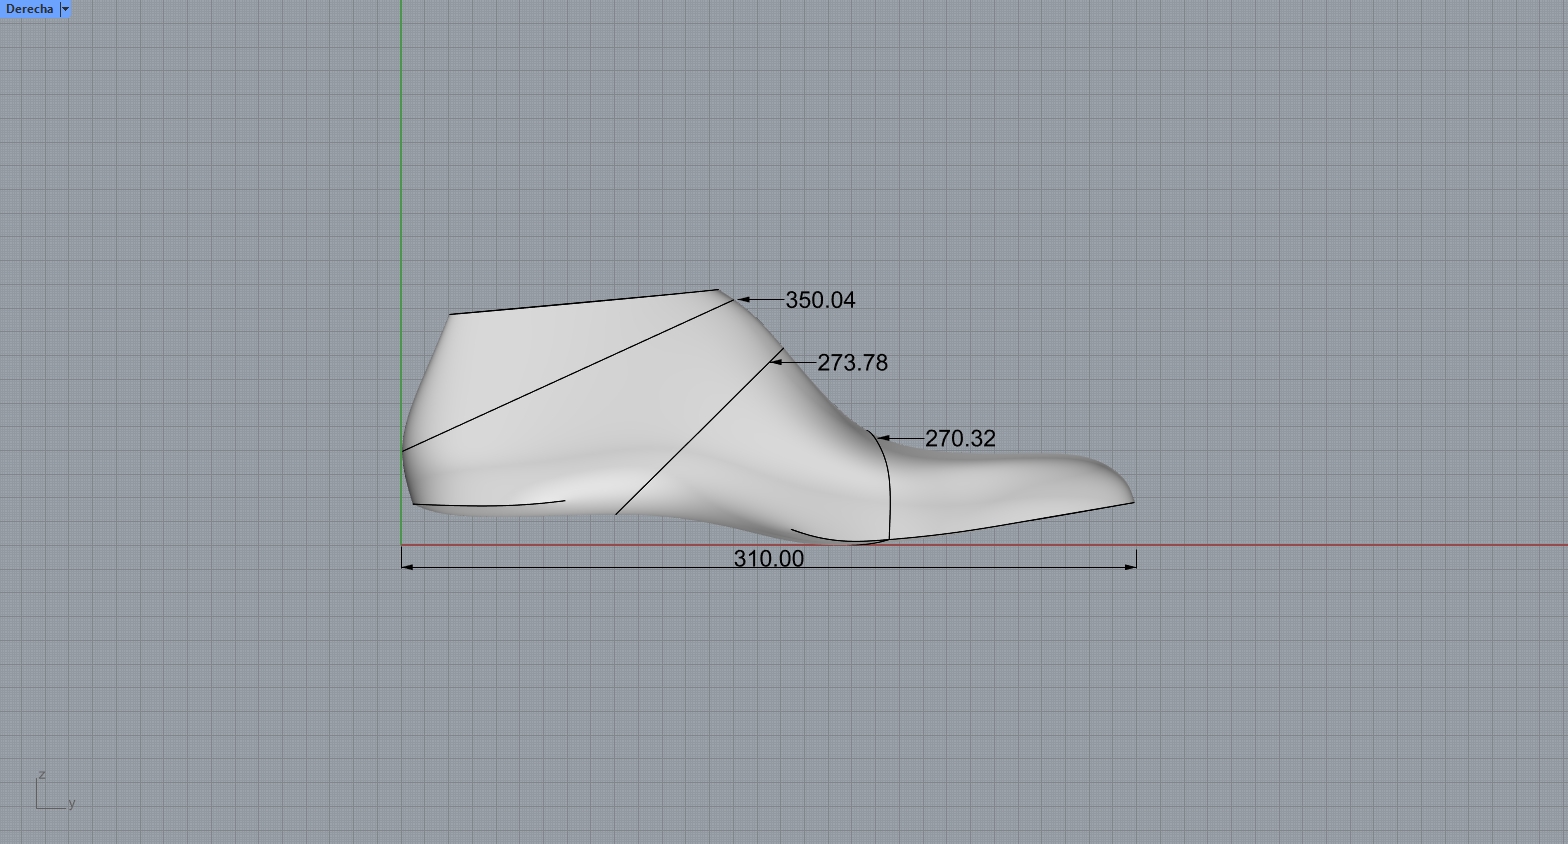The height and width of the screenshot is (844, 1568).
Task: Select the 350.04 dimension text
Action: click(x=820, y=300)
